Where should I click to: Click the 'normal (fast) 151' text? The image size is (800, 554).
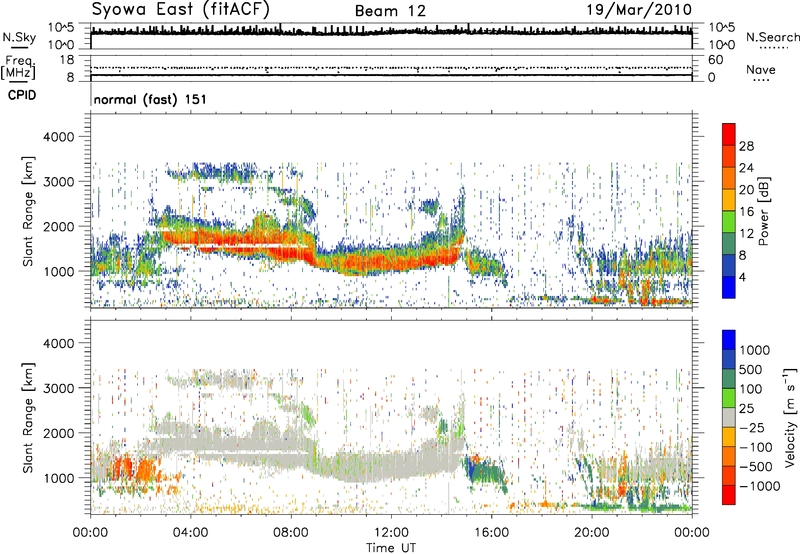pyautogui.click(x=150, y=99)
